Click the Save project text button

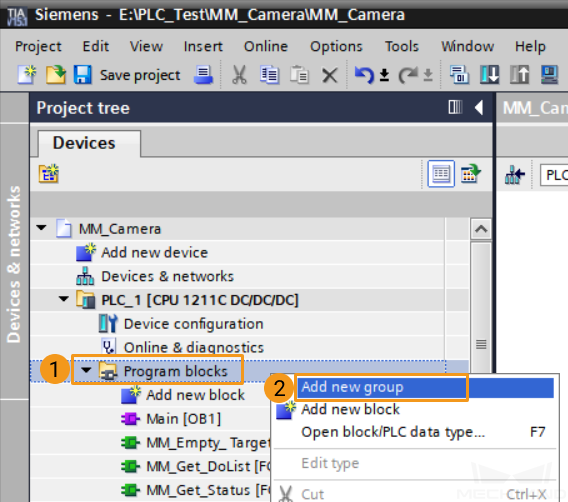tap(140, 75)
